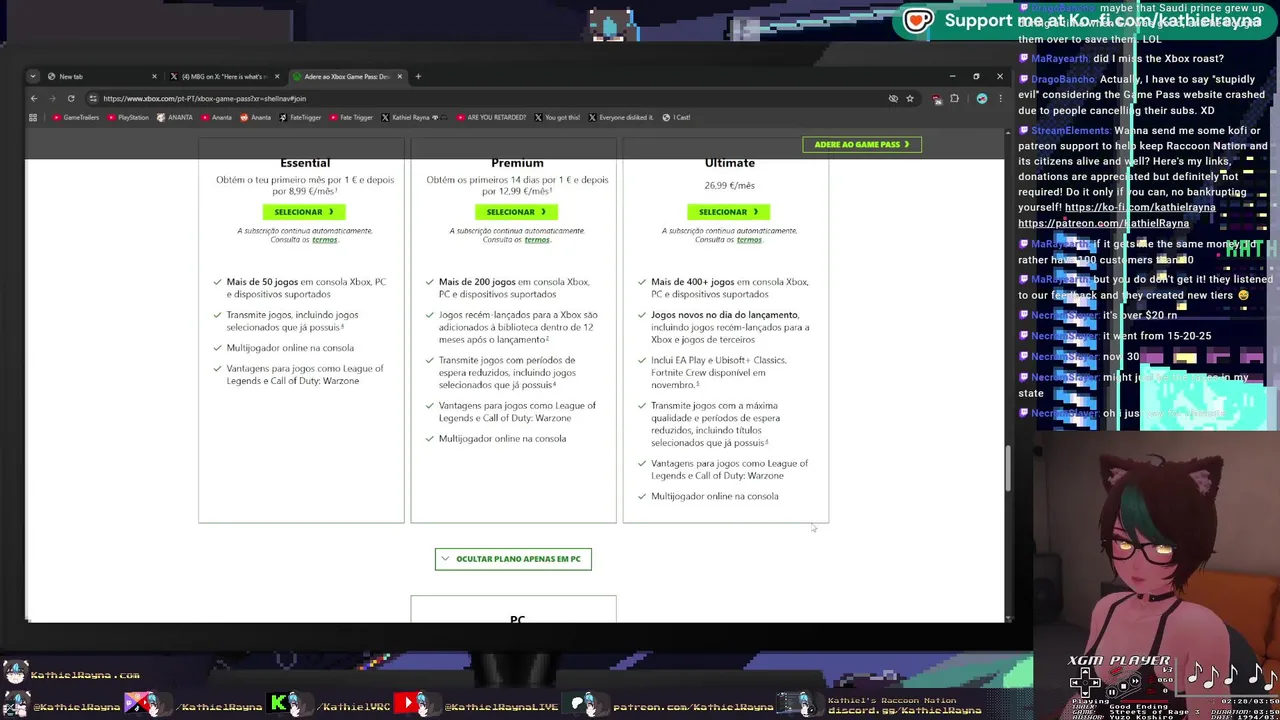
Task: Open the 'Fate Trigger' YouTube bookmark
Action: [350, 117]
